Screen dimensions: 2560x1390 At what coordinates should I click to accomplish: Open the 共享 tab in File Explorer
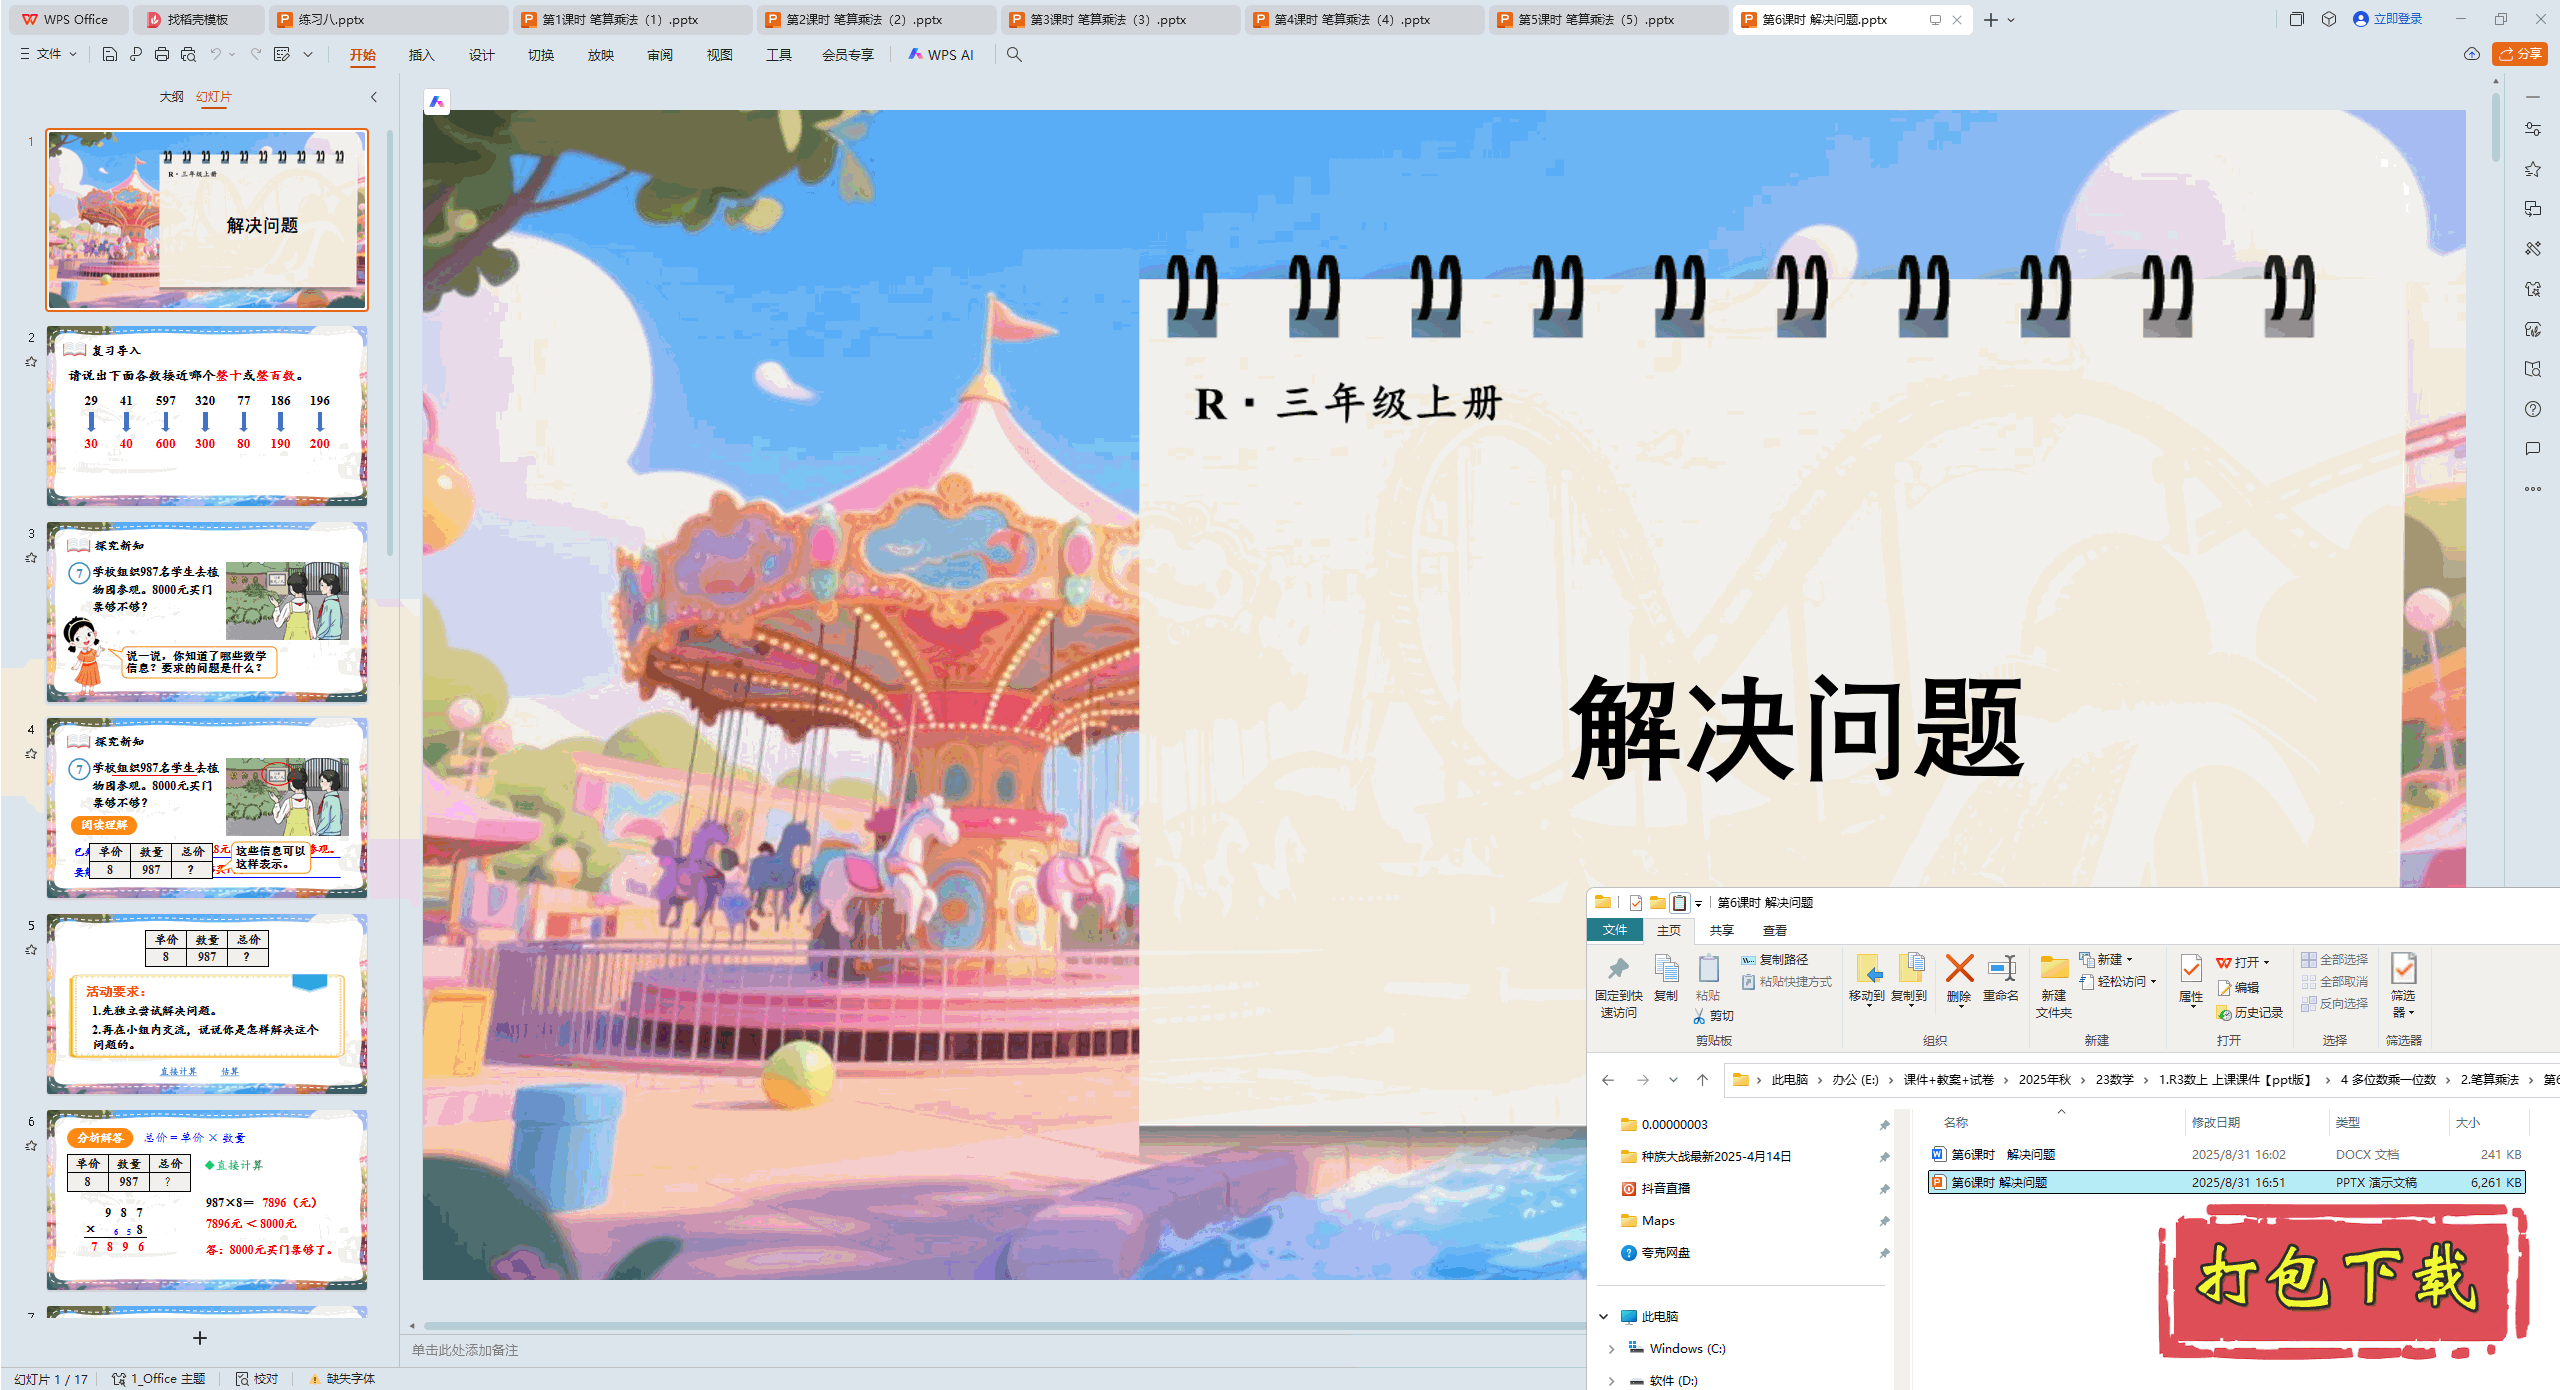(1722, 930)
